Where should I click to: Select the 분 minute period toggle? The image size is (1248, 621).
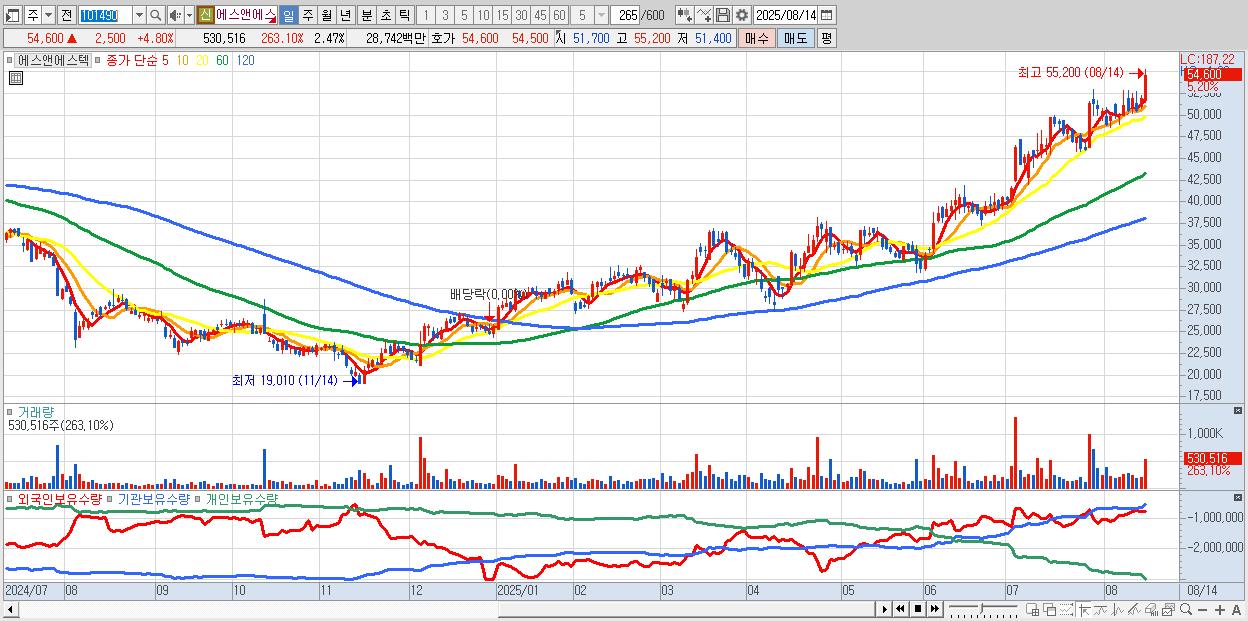click(x=366, y=15)
